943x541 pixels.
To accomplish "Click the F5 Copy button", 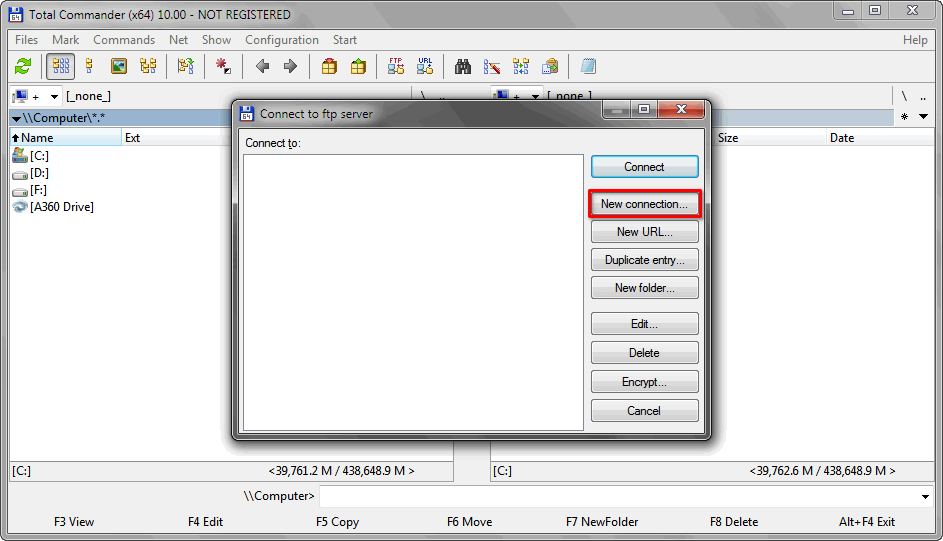I will click(x=337, y=522).
